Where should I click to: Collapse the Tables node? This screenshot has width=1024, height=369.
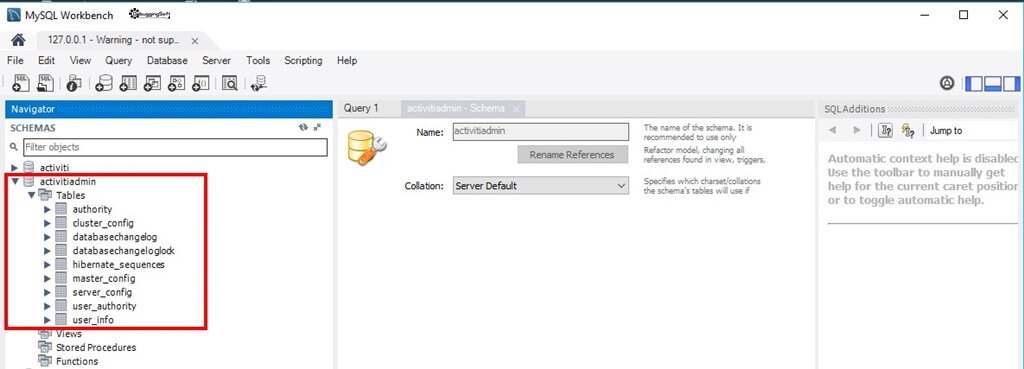(x=31, y=195)
